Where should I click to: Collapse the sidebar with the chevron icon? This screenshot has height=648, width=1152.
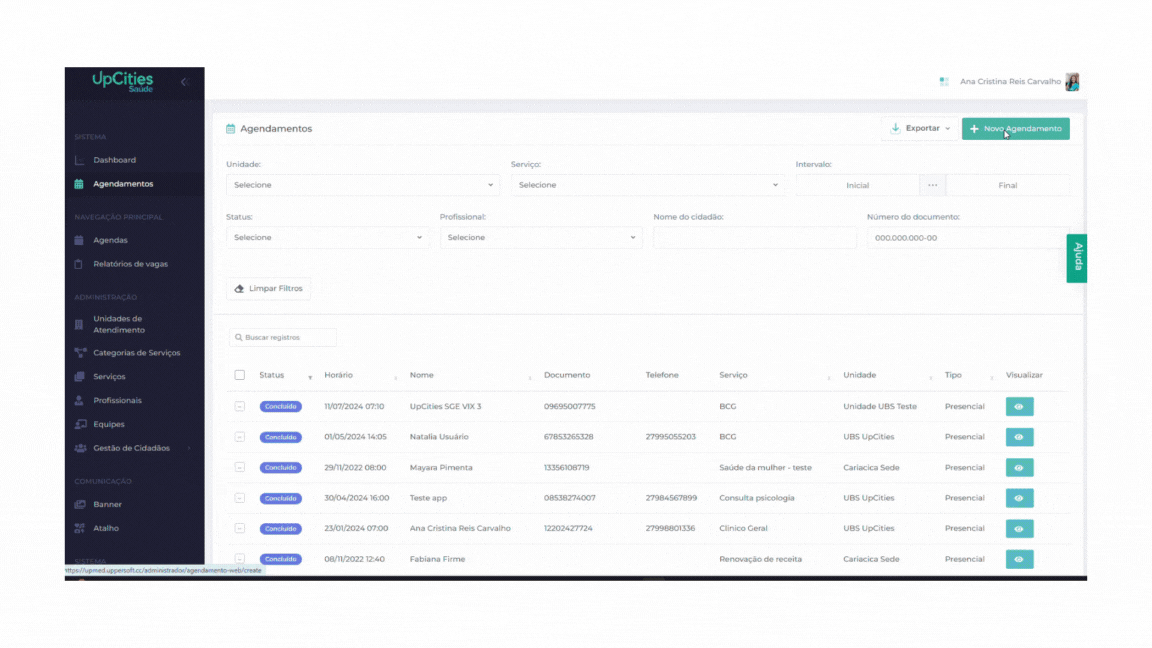(x=184, y=82)
